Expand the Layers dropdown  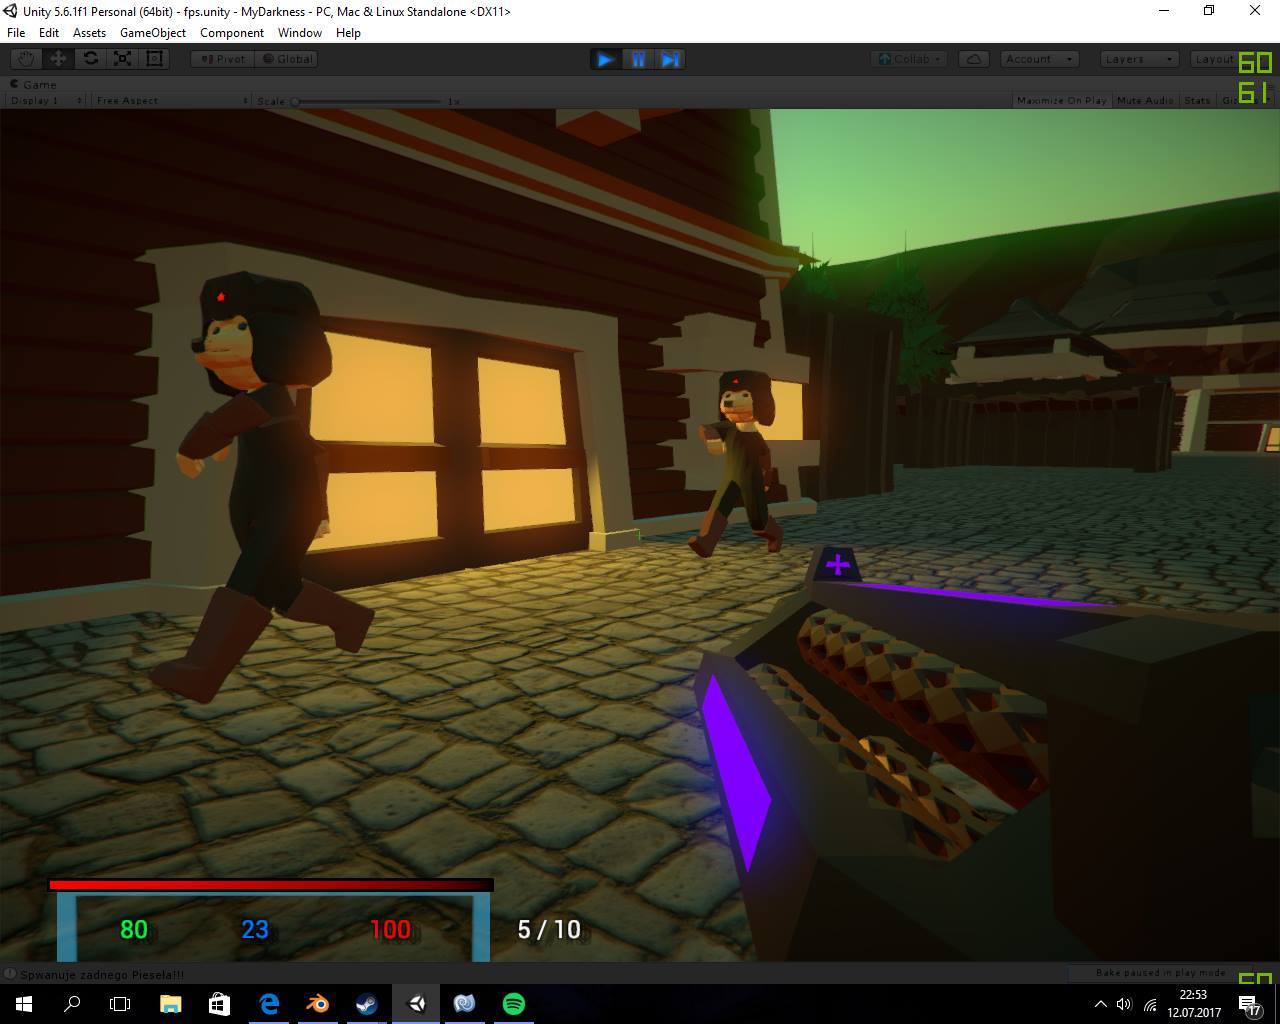[x=1138, y=59]
